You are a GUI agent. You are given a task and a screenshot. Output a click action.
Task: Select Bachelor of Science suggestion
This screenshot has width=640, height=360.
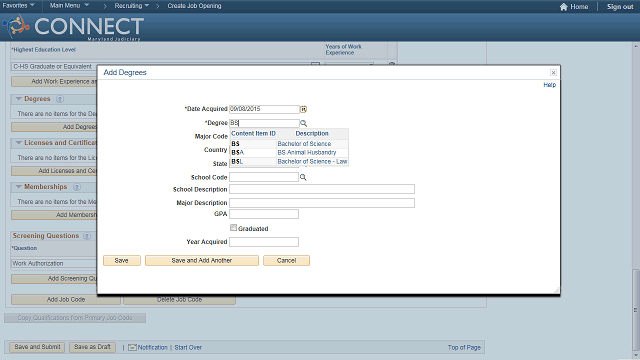pyautogui.click(x=304, y=144)
